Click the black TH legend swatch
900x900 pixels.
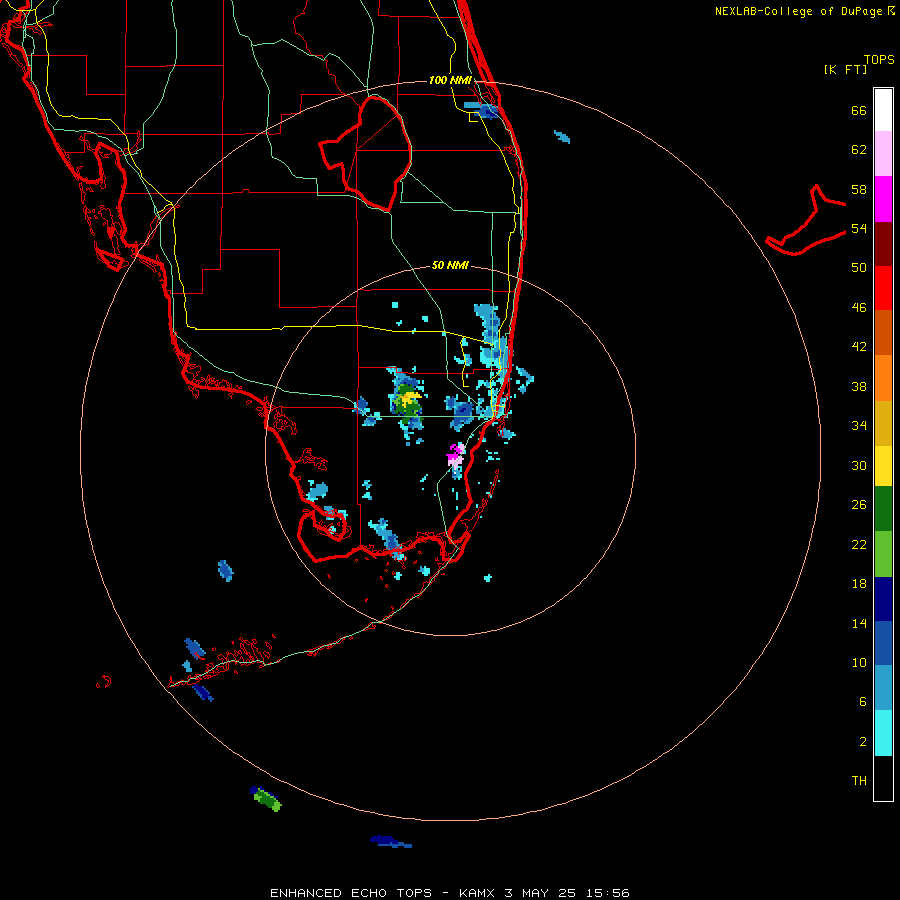click(x=883, y=778)
